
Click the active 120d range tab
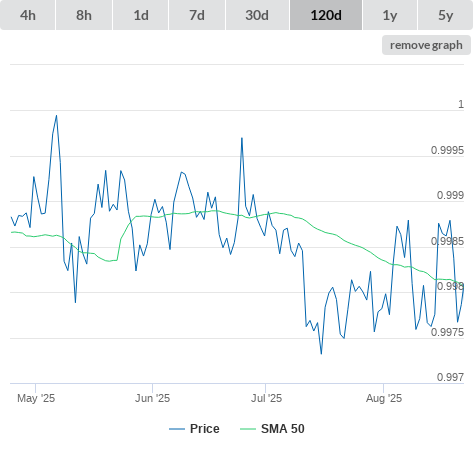(326, 15)
